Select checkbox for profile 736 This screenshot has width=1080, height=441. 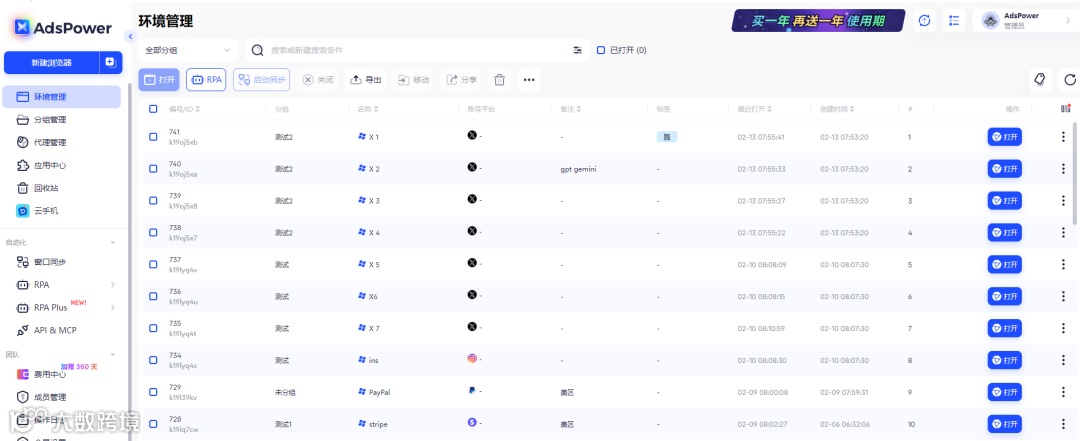point(153,296)
